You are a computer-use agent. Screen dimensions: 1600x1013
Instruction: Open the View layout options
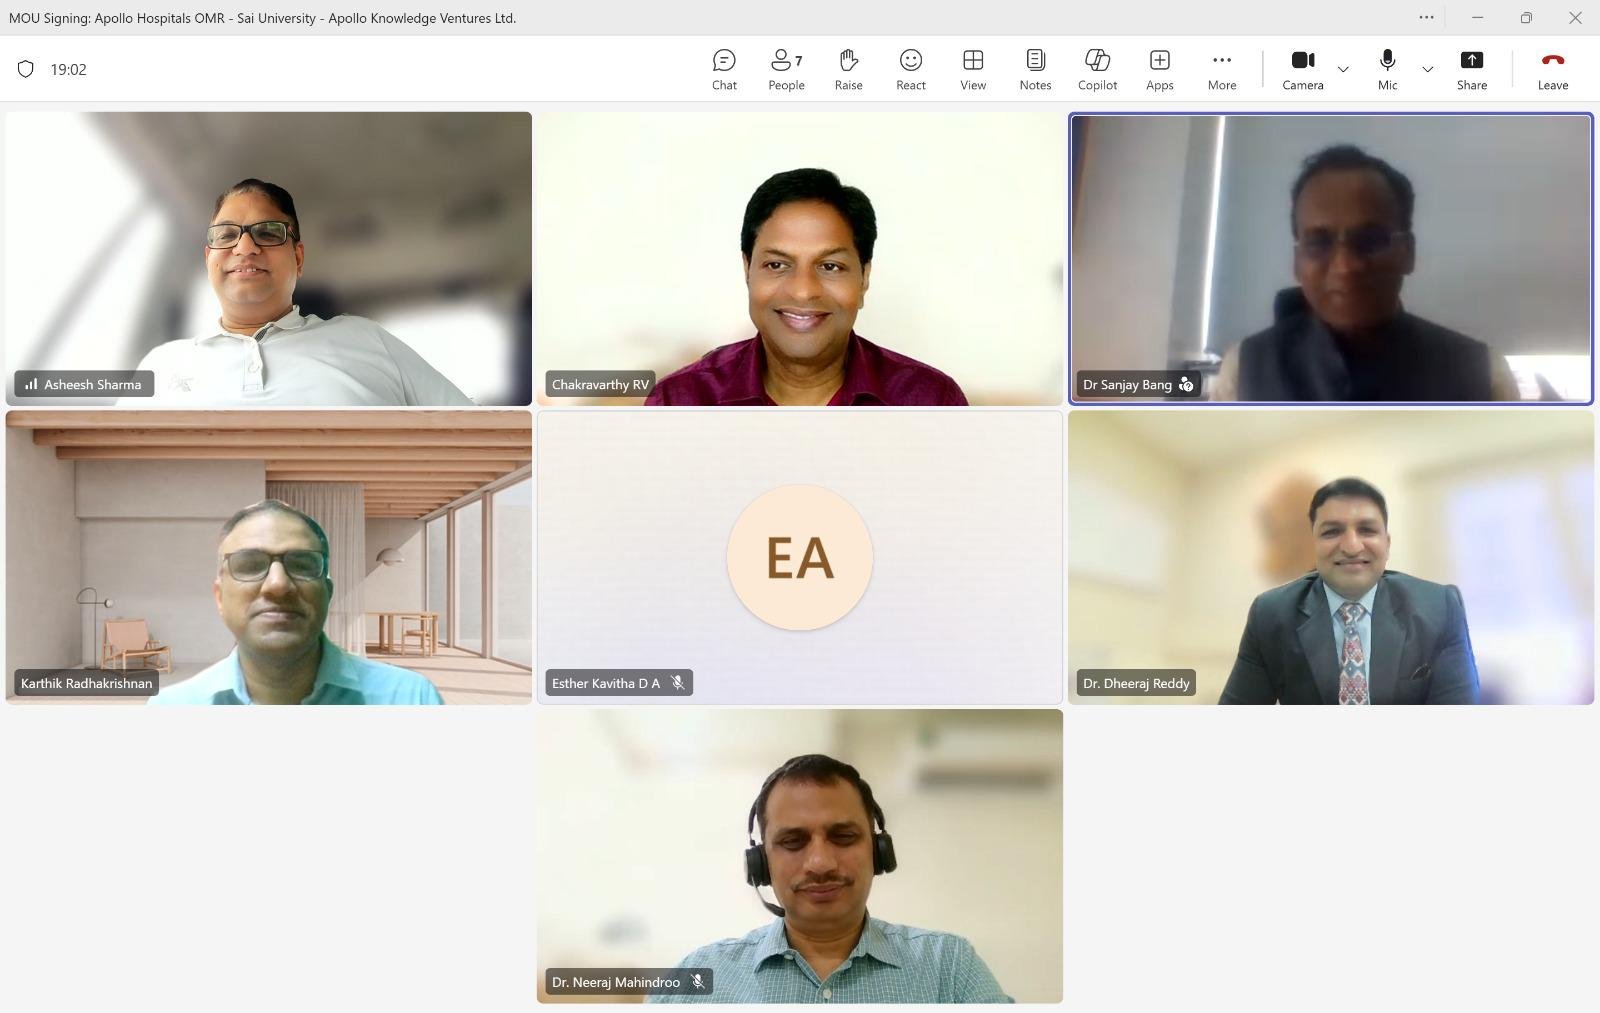point(972,70)
